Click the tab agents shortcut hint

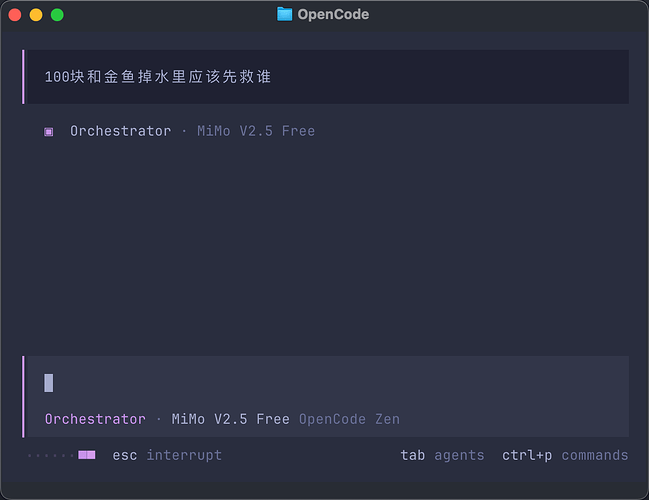coord(442,455)
